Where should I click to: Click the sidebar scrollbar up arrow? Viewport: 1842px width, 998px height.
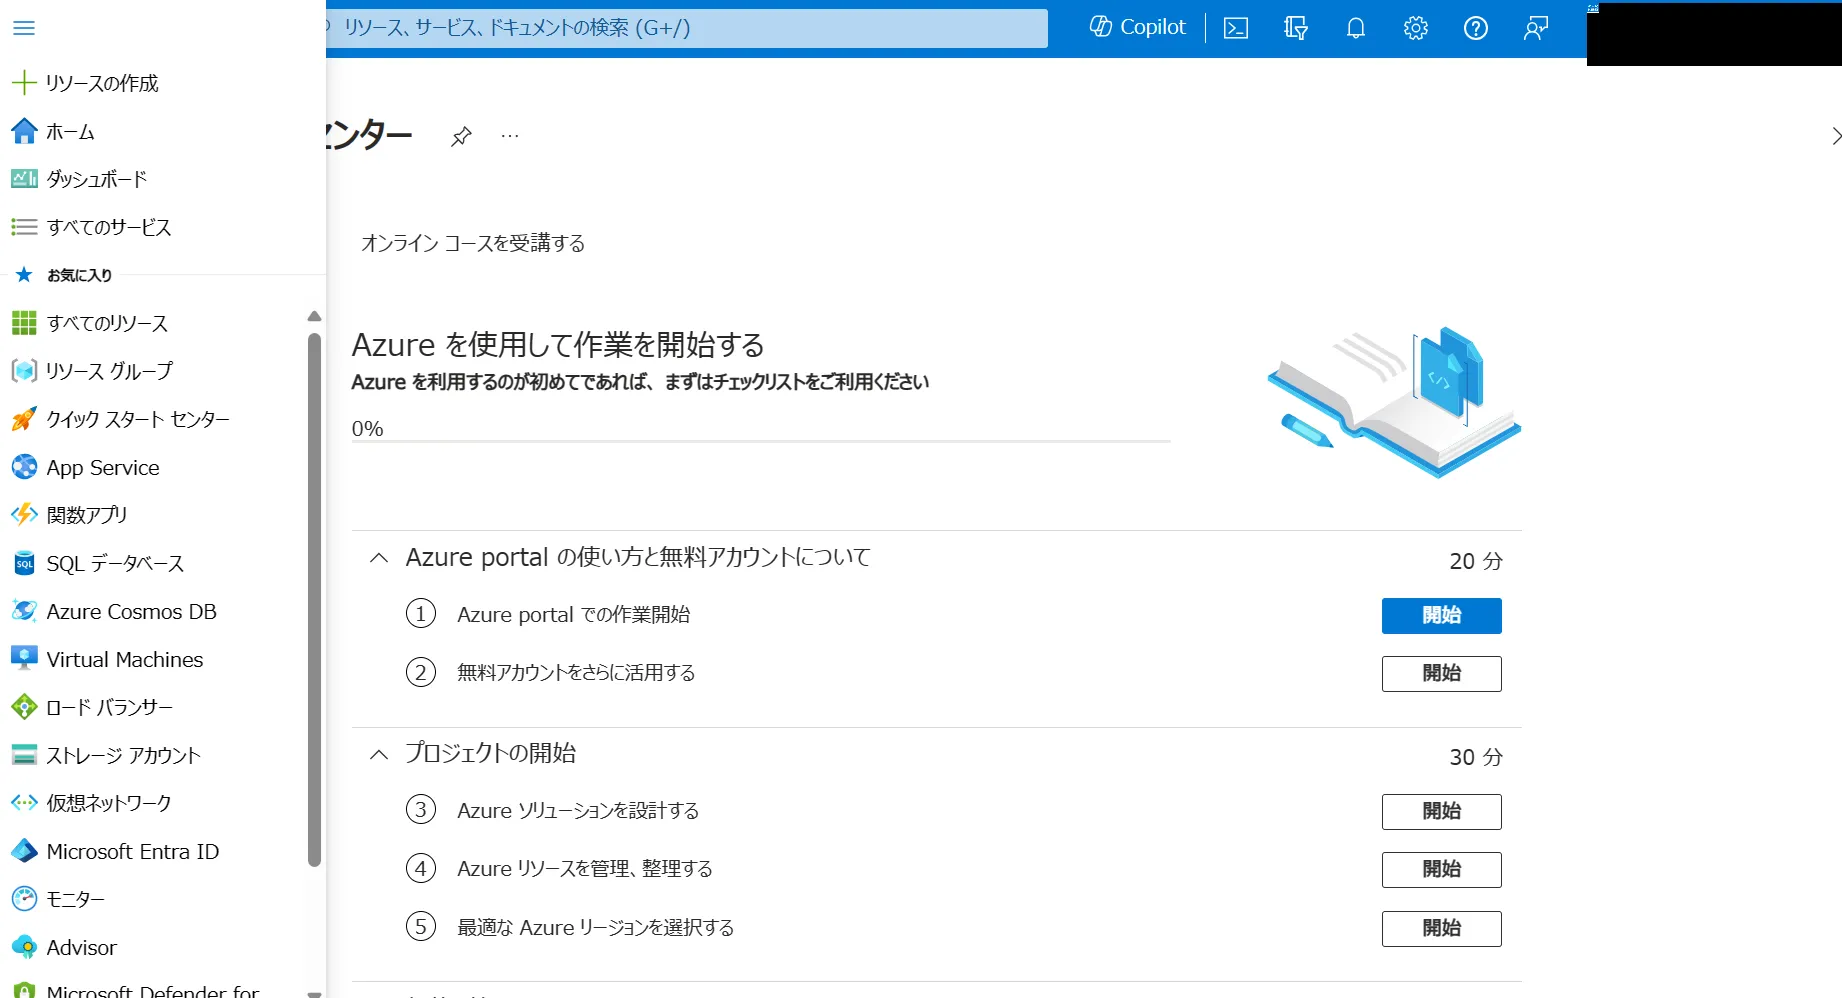point(314,316)
